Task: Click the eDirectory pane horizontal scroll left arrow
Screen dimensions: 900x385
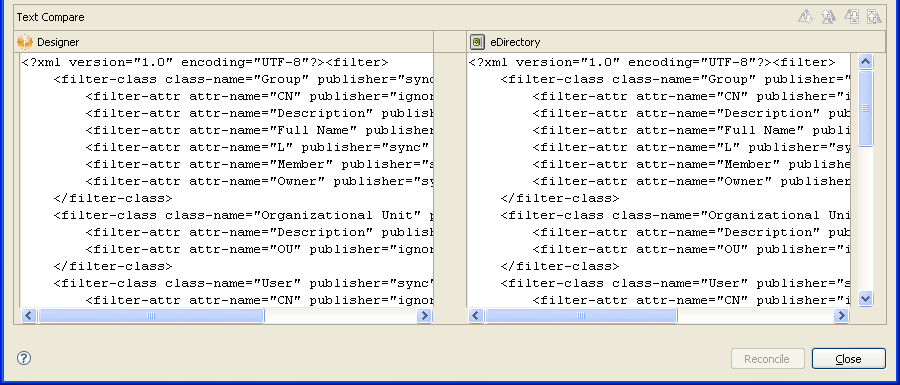Action: (x=476, y=315)
